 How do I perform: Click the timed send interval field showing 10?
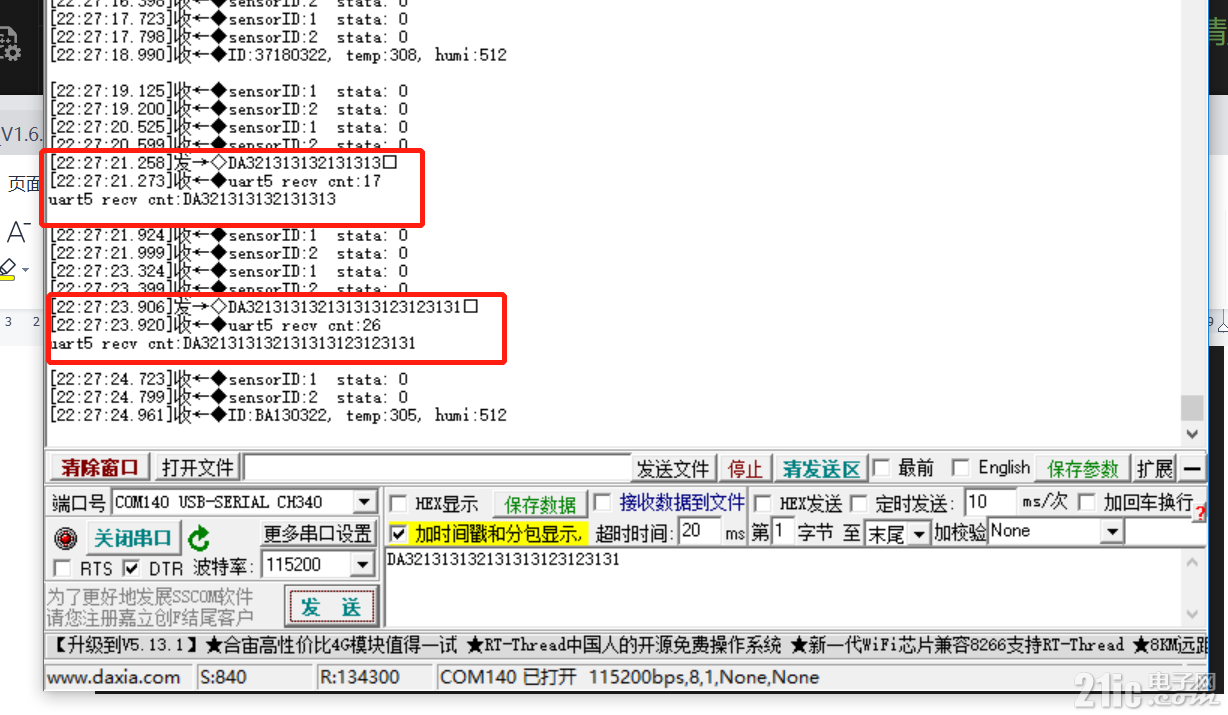989,502
